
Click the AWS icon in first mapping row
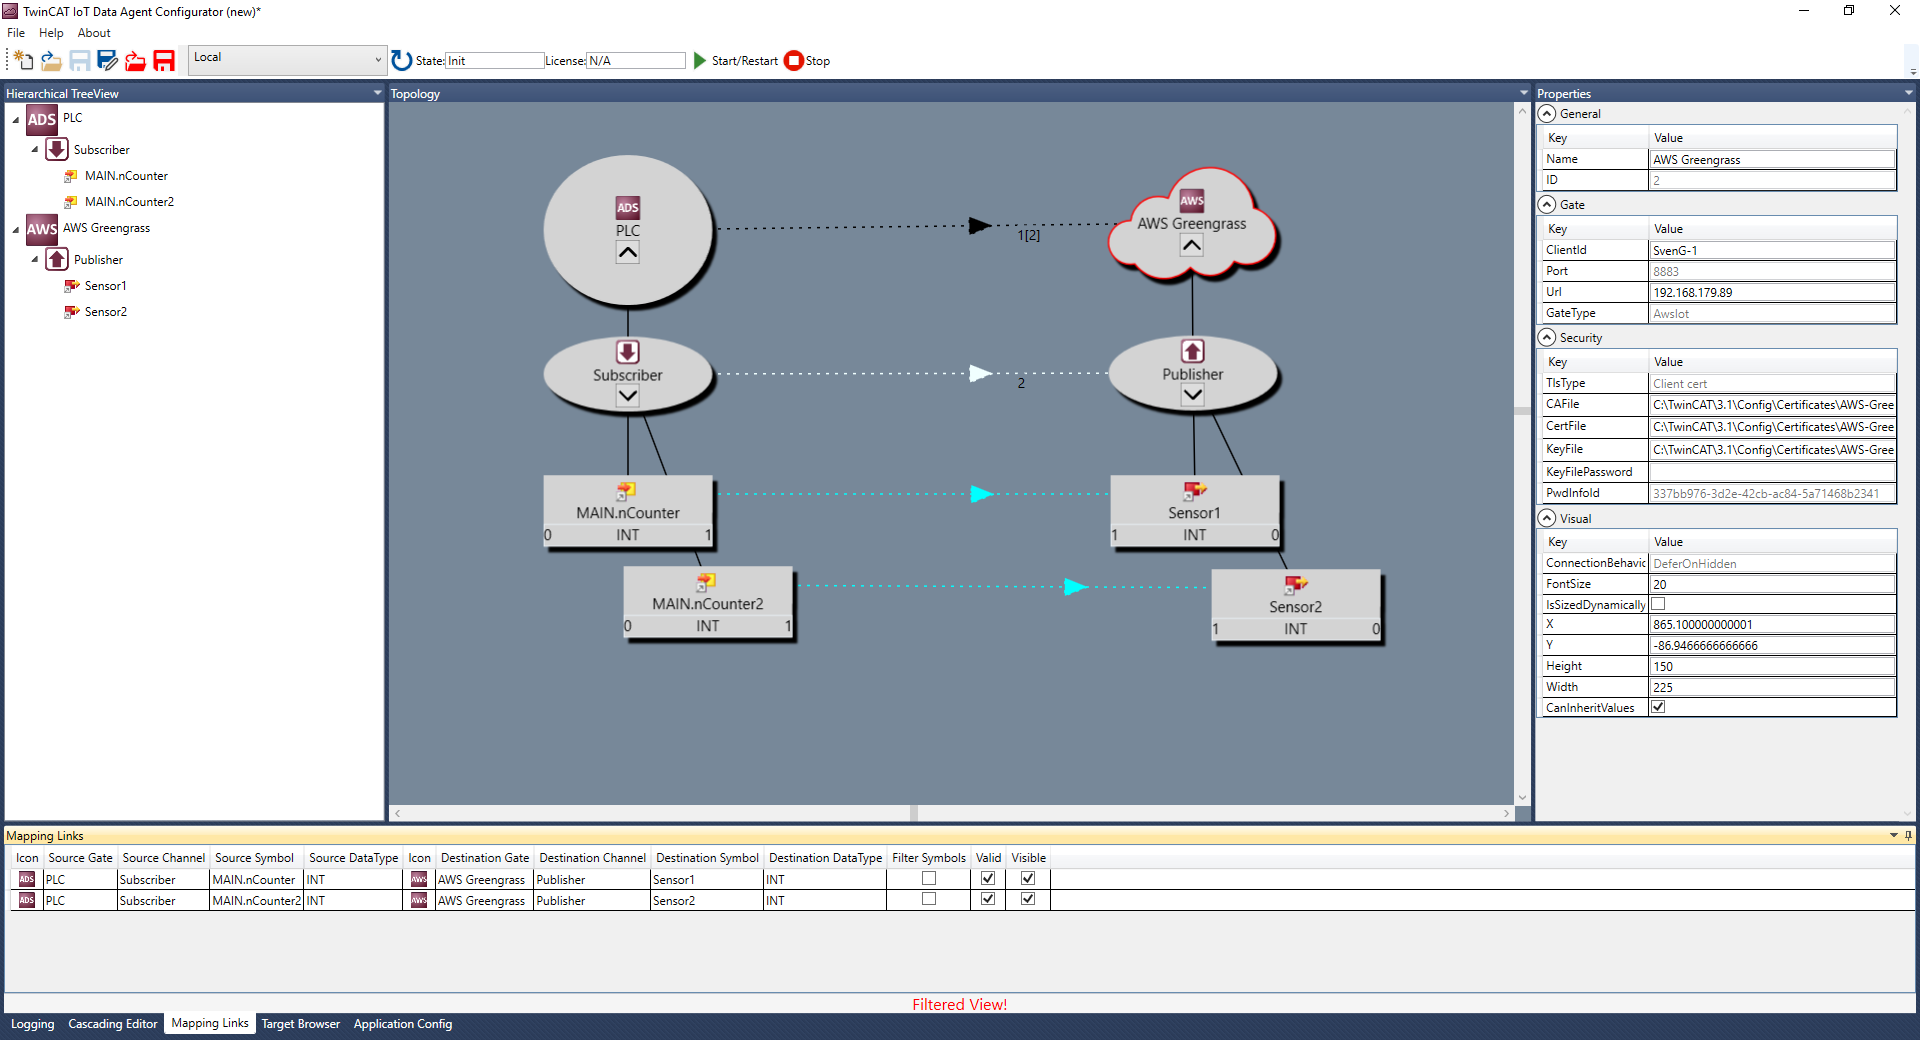(419, 879)
